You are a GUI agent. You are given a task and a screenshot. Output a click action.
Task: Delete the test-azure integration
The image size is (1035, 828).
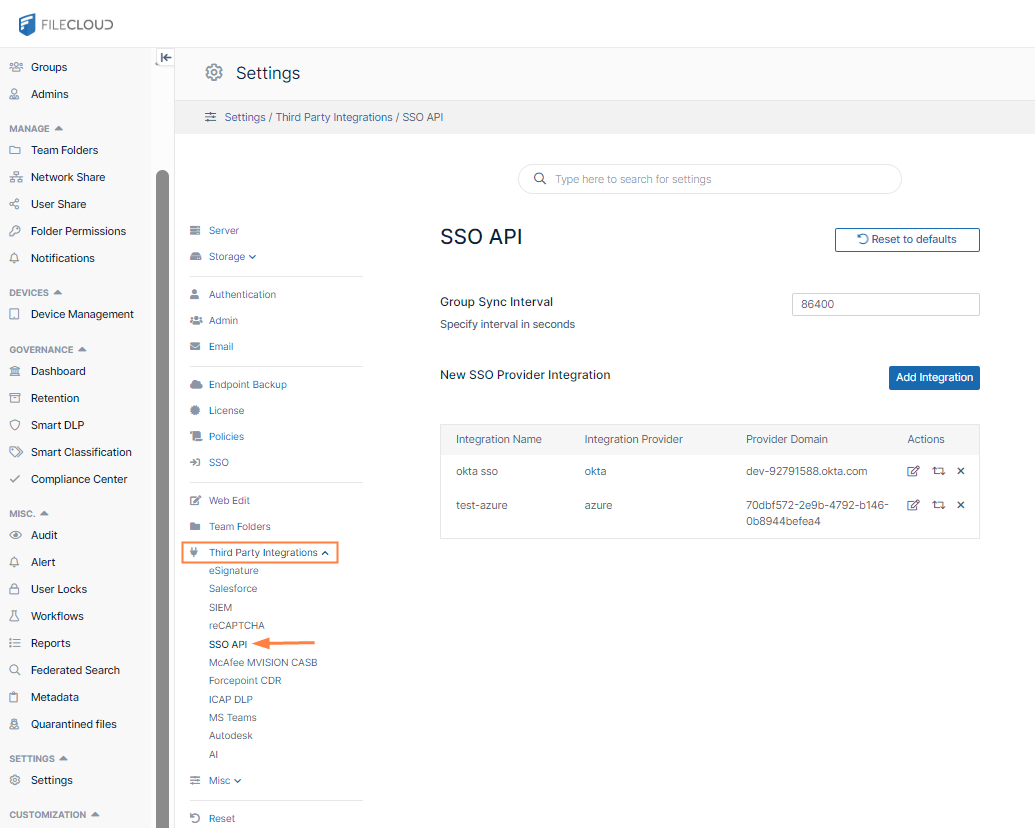(961, 505)
